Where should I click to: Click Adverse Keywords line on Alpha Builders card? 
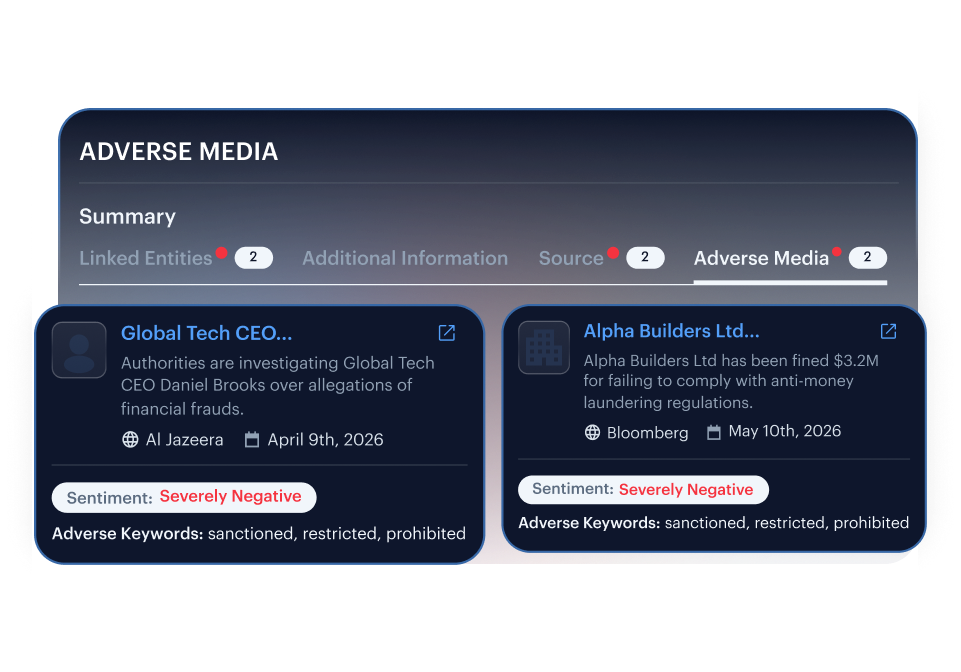pos(713,523)
